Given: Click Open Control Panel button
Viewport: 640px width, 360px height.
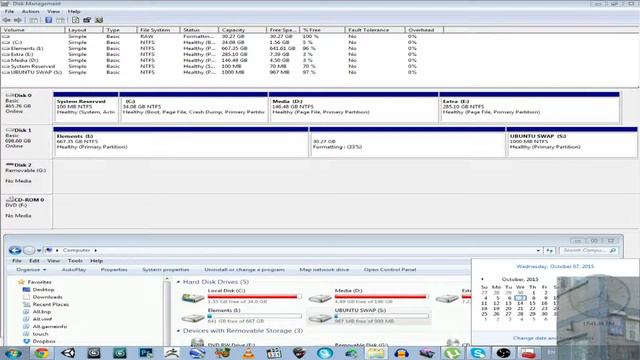Looking at the screenshot, I should [390, 270].
